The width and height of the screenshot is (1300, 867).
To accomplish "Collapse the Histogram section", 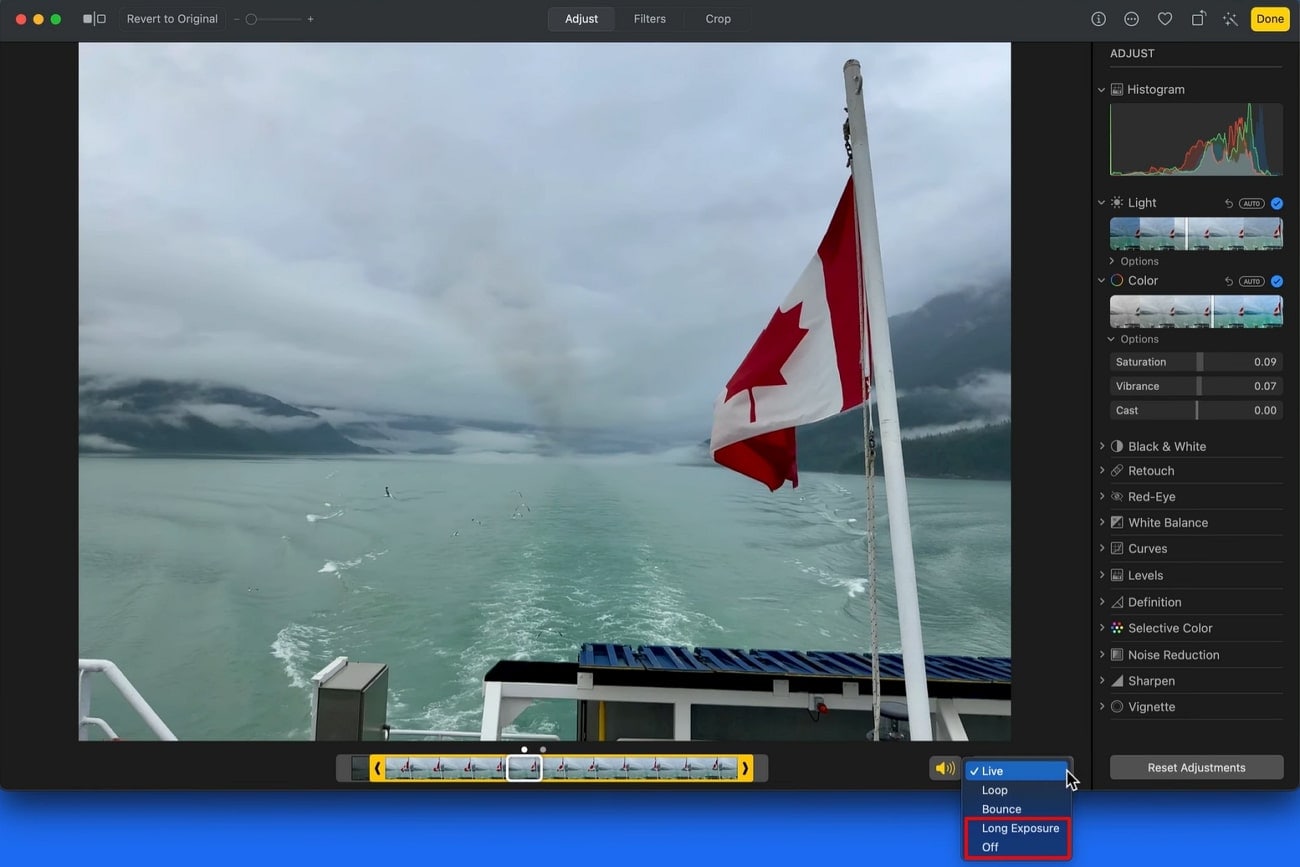I will 1102,90.
